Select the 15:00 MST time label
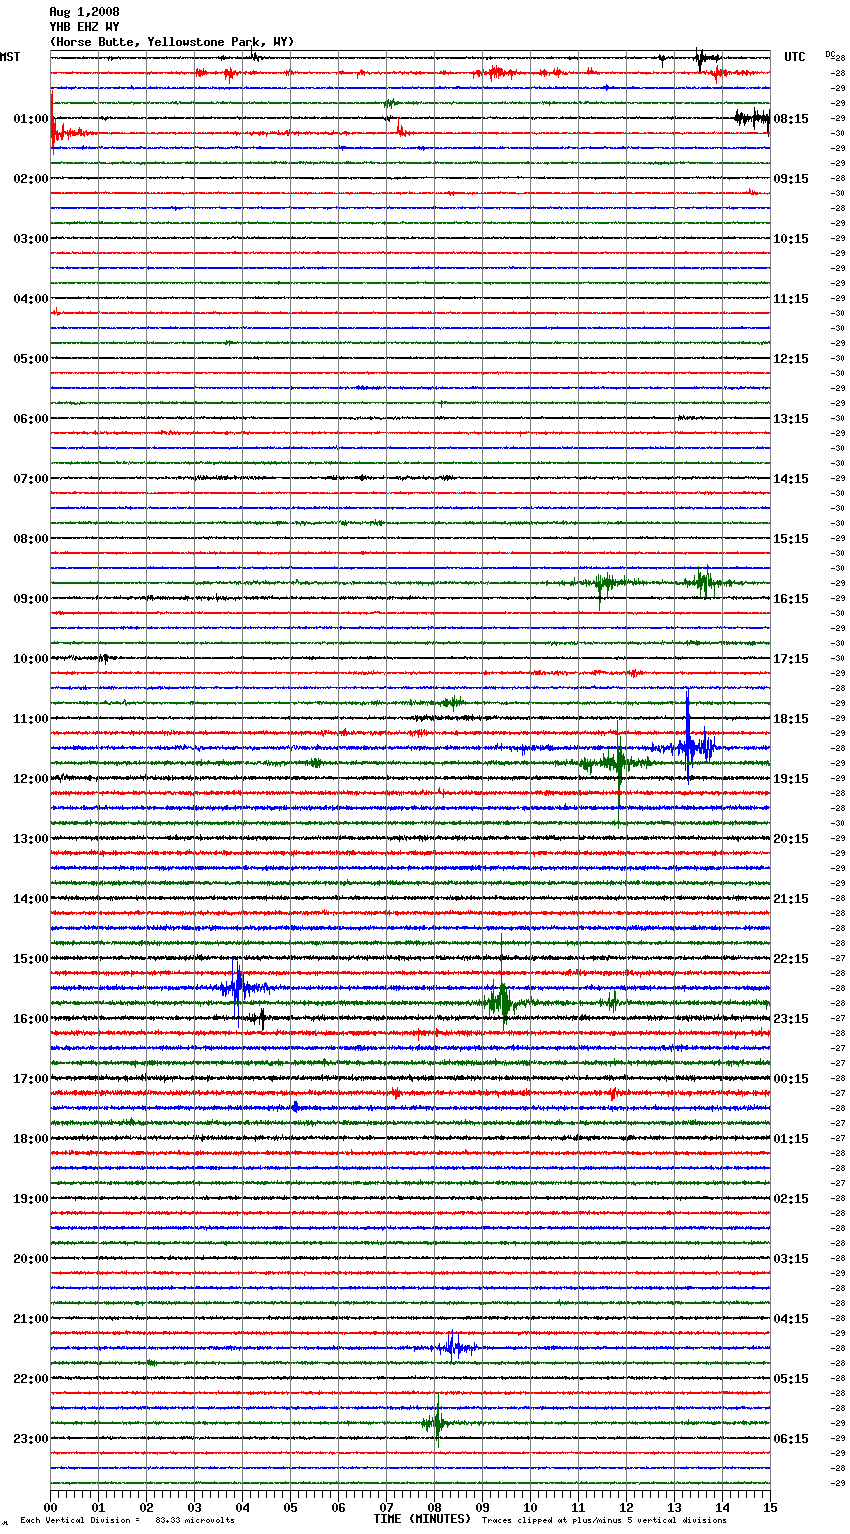Image resolution: width=850 pixels, height=1534 pixels. [31, 959]
